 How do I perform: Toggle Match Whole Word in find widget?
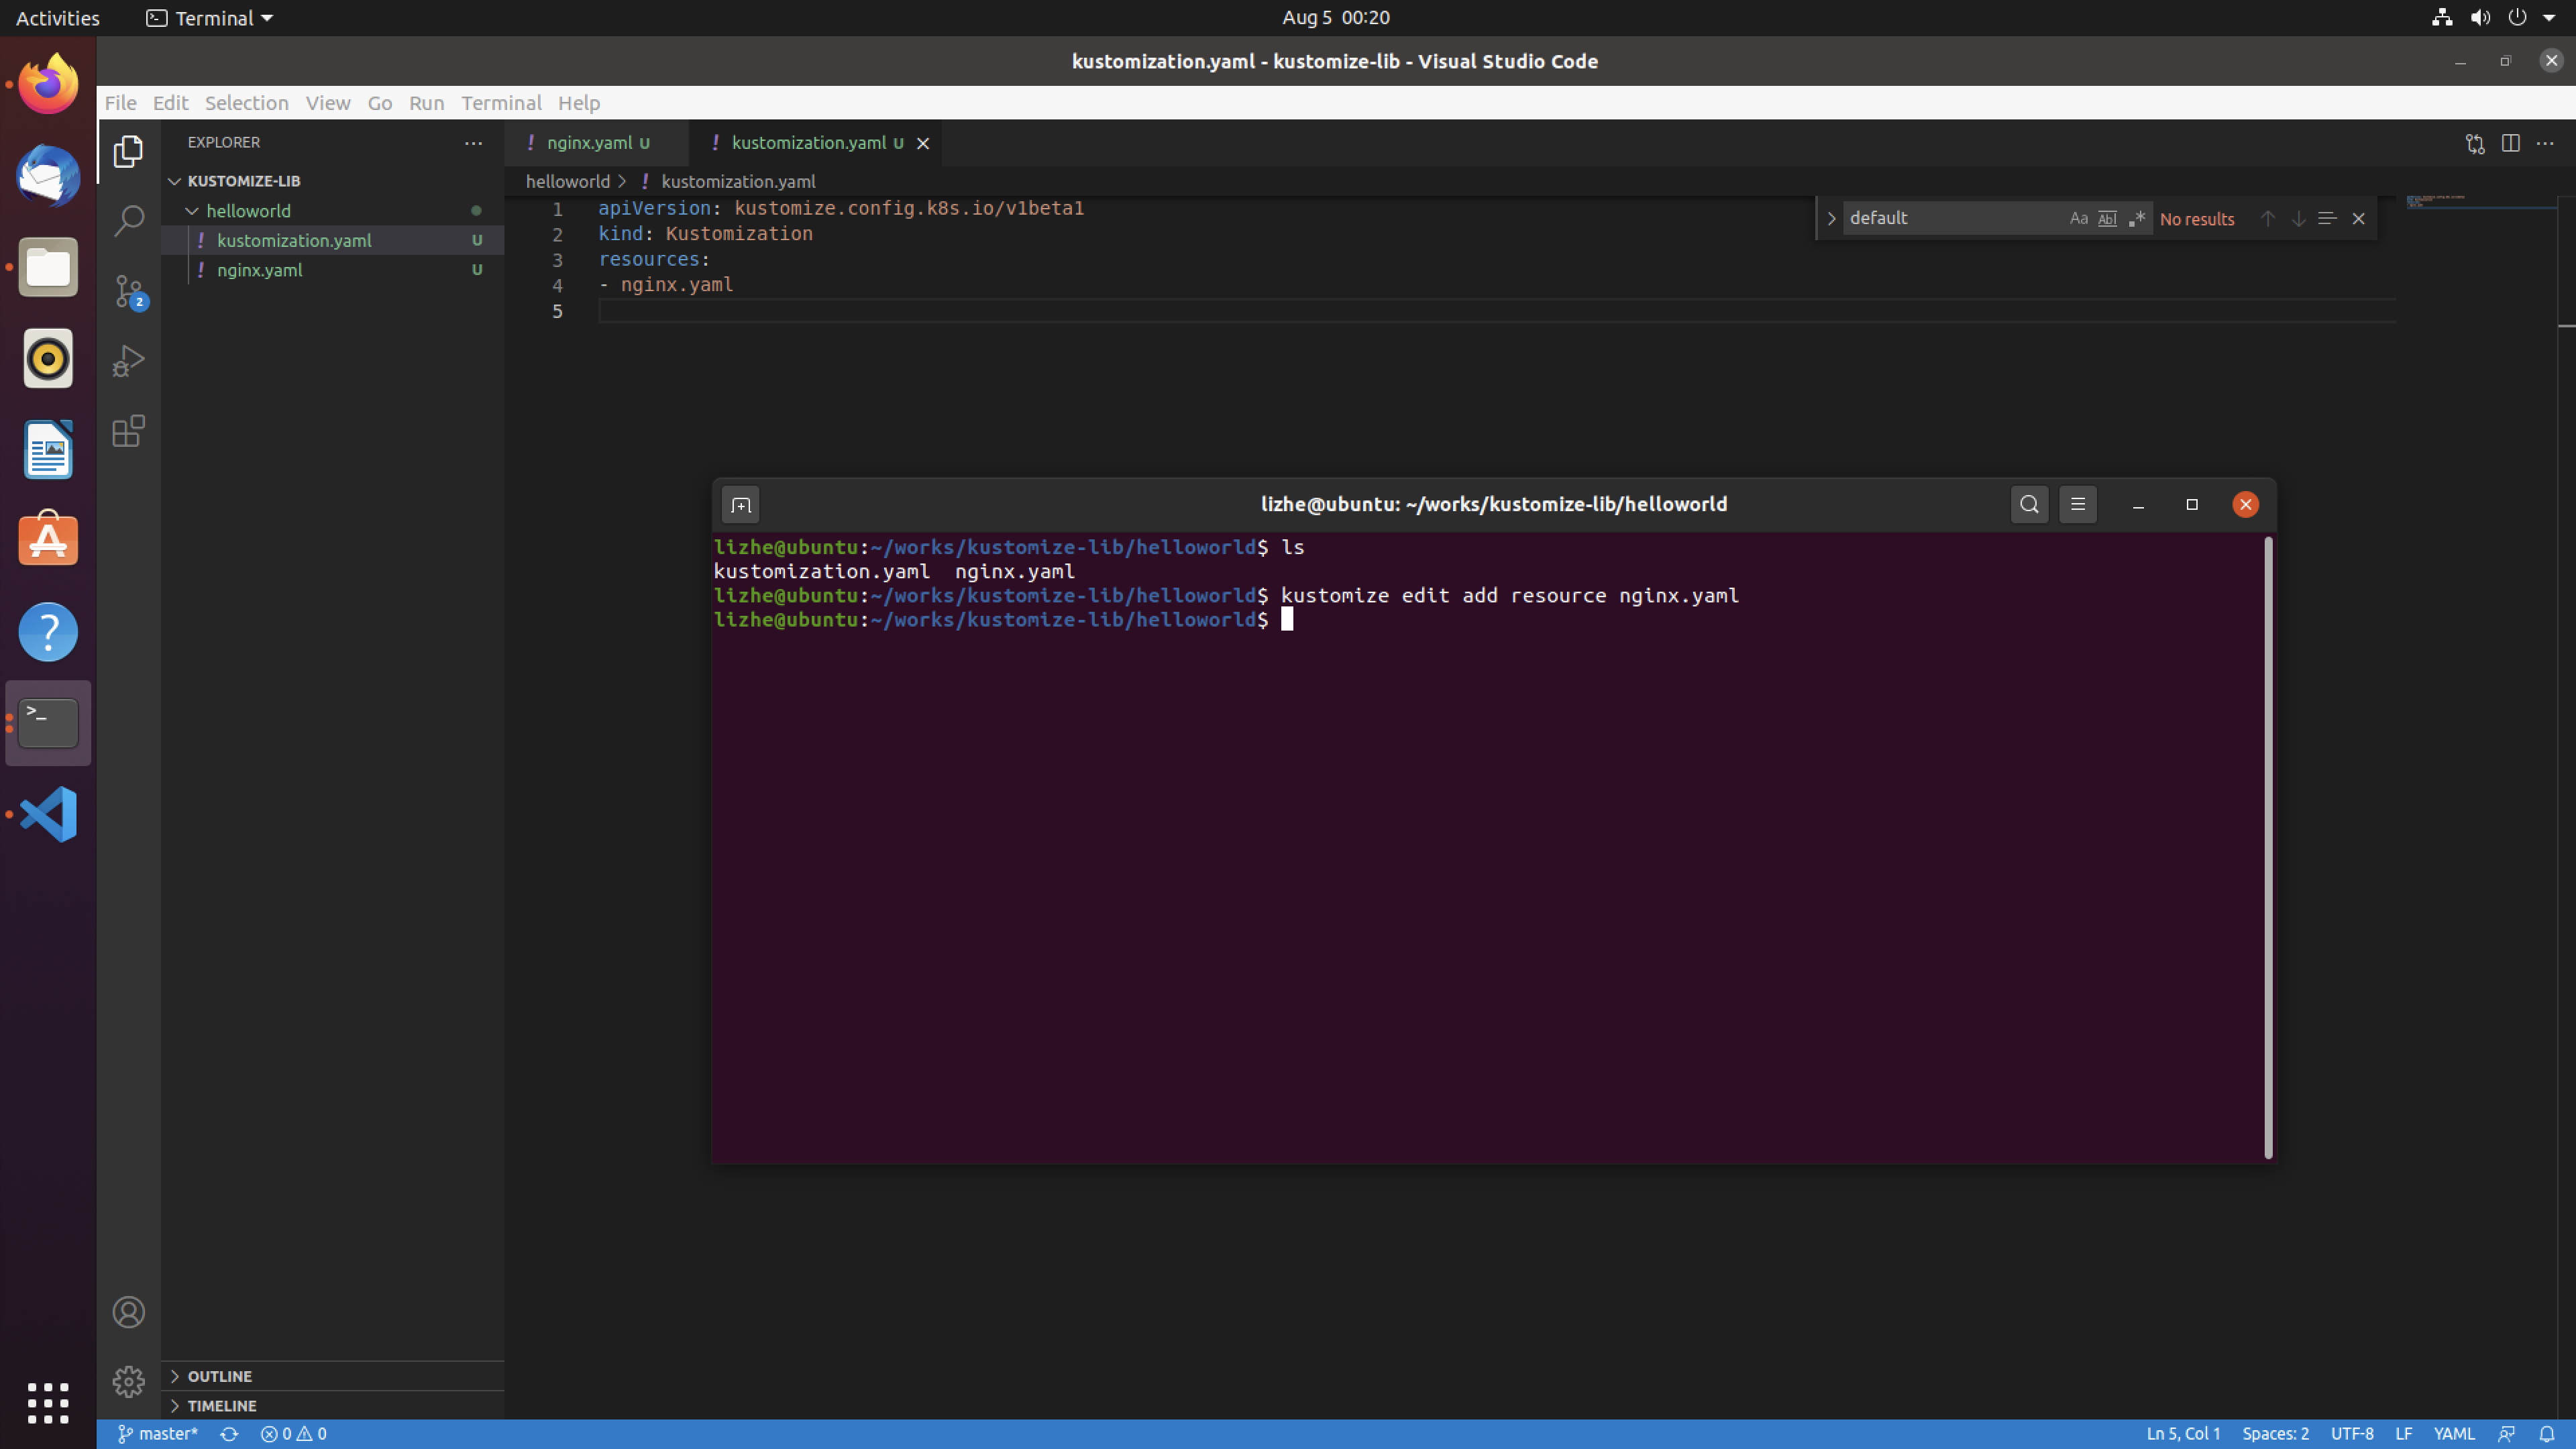tap(2107, 218)
